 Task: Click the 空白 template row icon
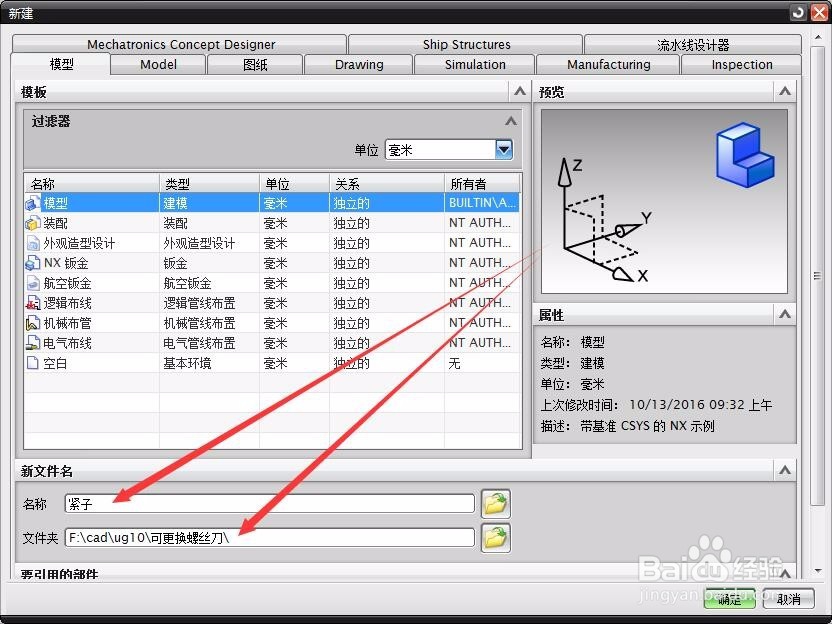click(x=33, y=363)
